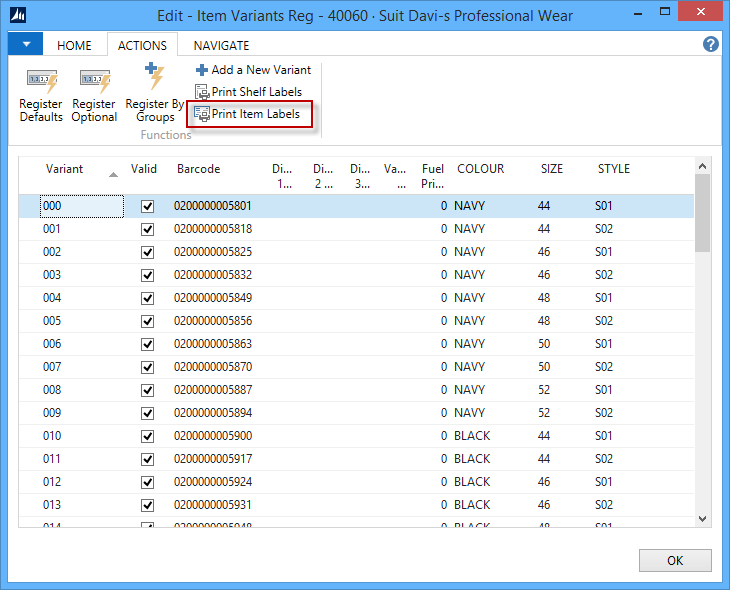Open the blue Help question mark icon
730x590 pixels.
(x=711, y=45)
